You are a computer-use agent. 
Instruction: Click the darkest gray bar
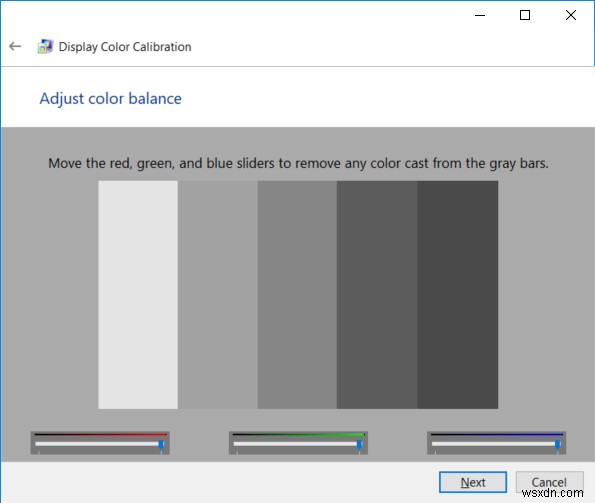point(458,295)
